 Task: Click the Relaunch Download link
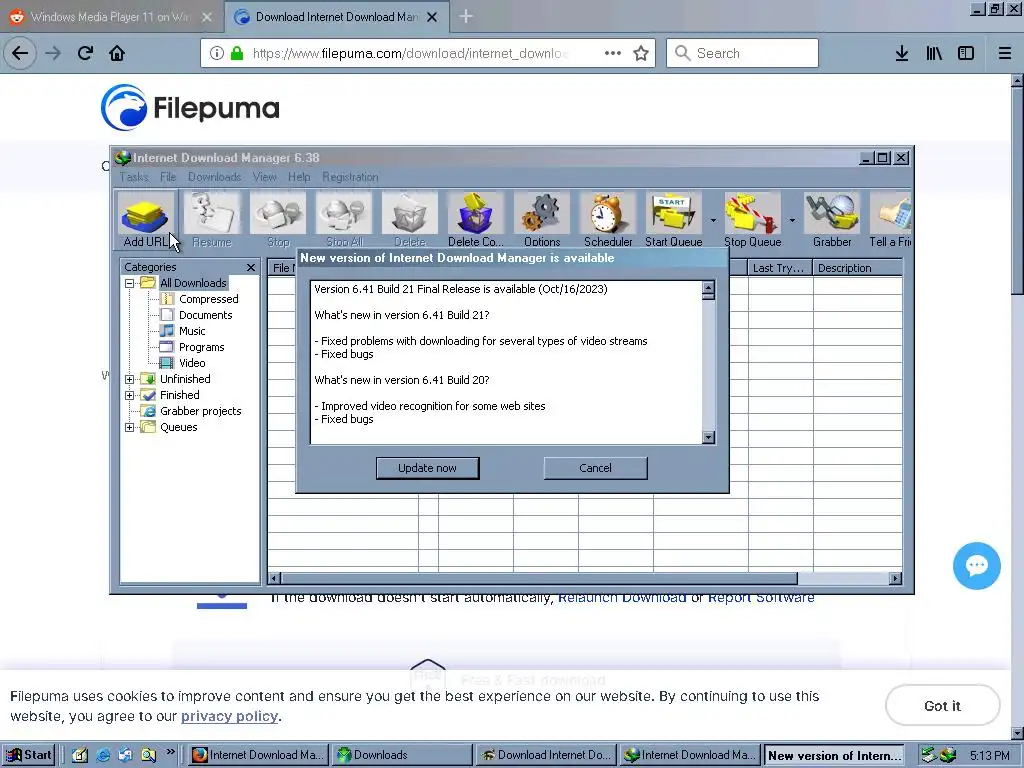click(622, 598)
